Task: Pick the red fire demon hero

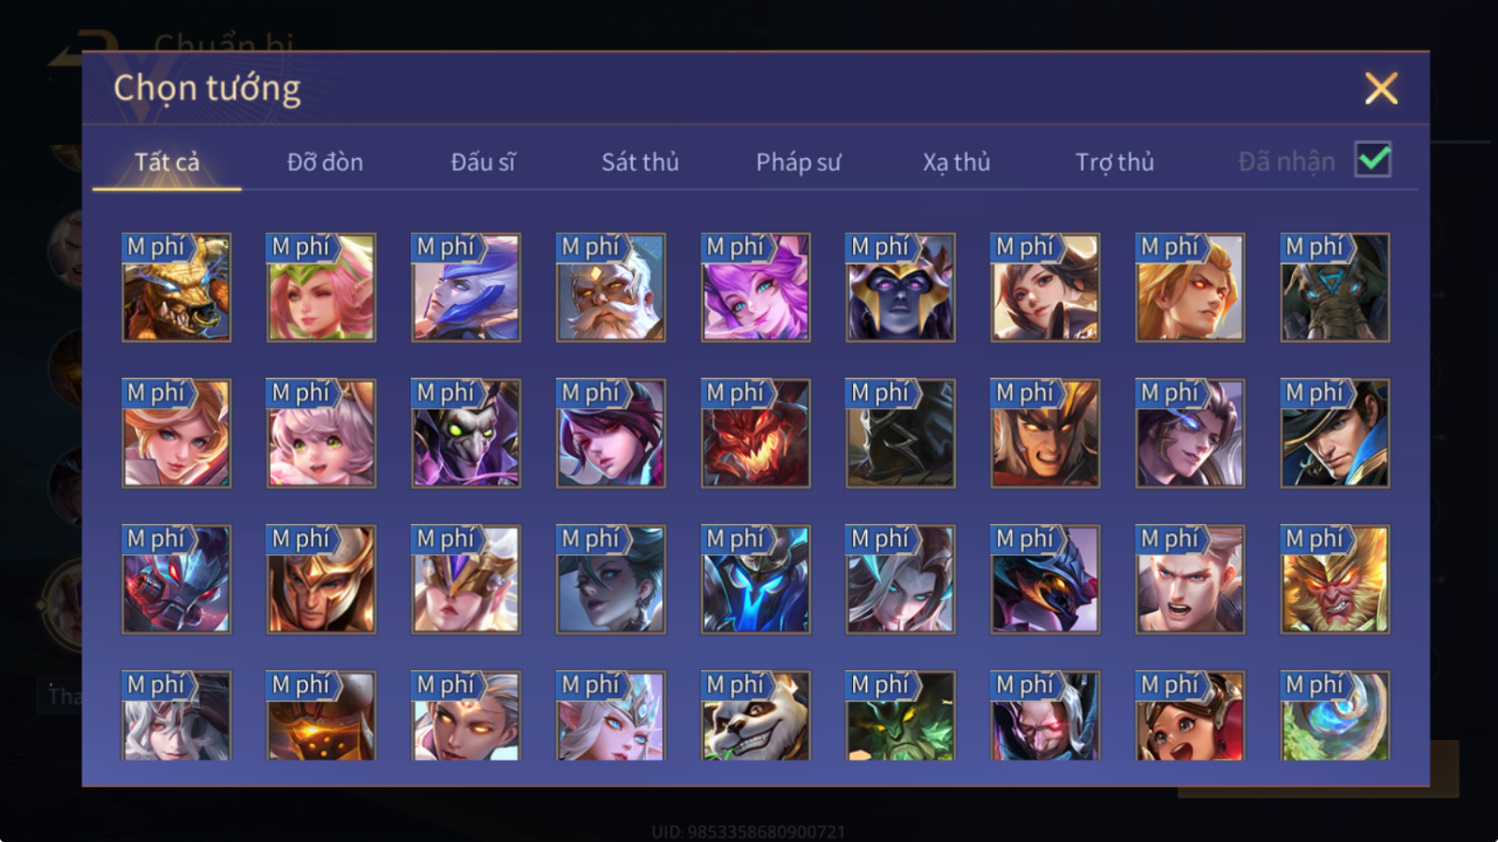Action: [x=755, y=434]
